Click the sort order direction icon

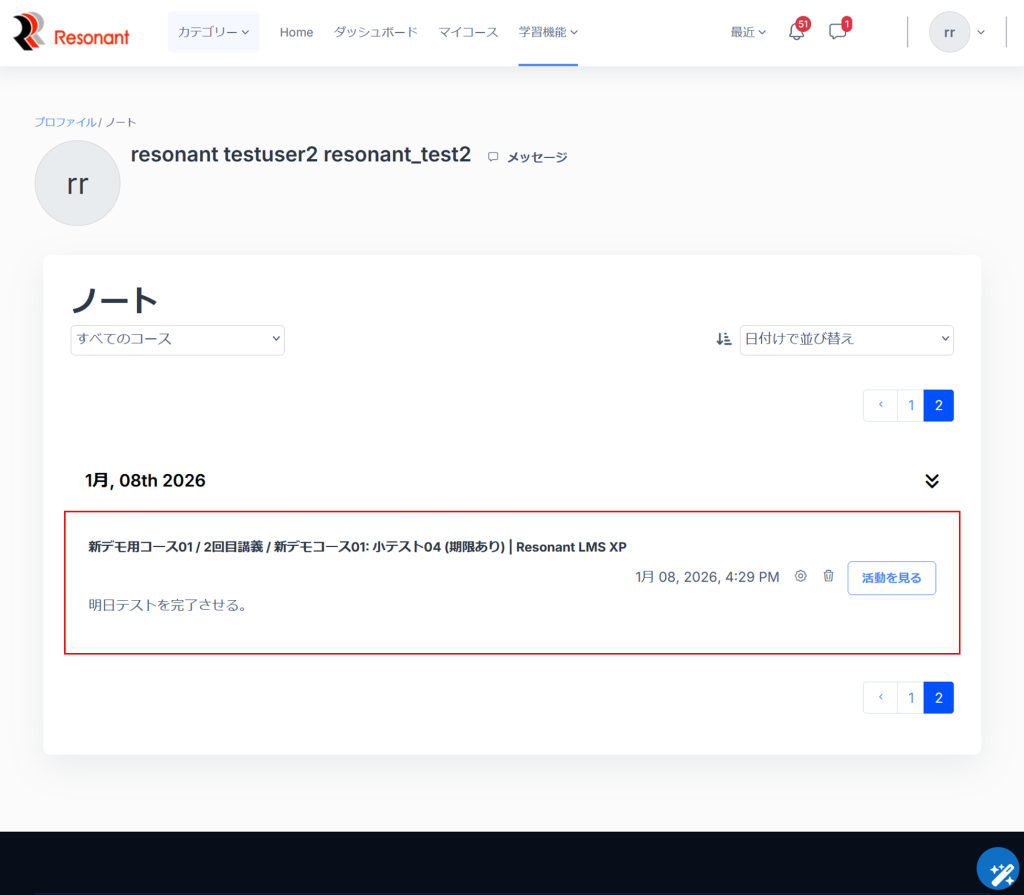(x=724, y=340)
